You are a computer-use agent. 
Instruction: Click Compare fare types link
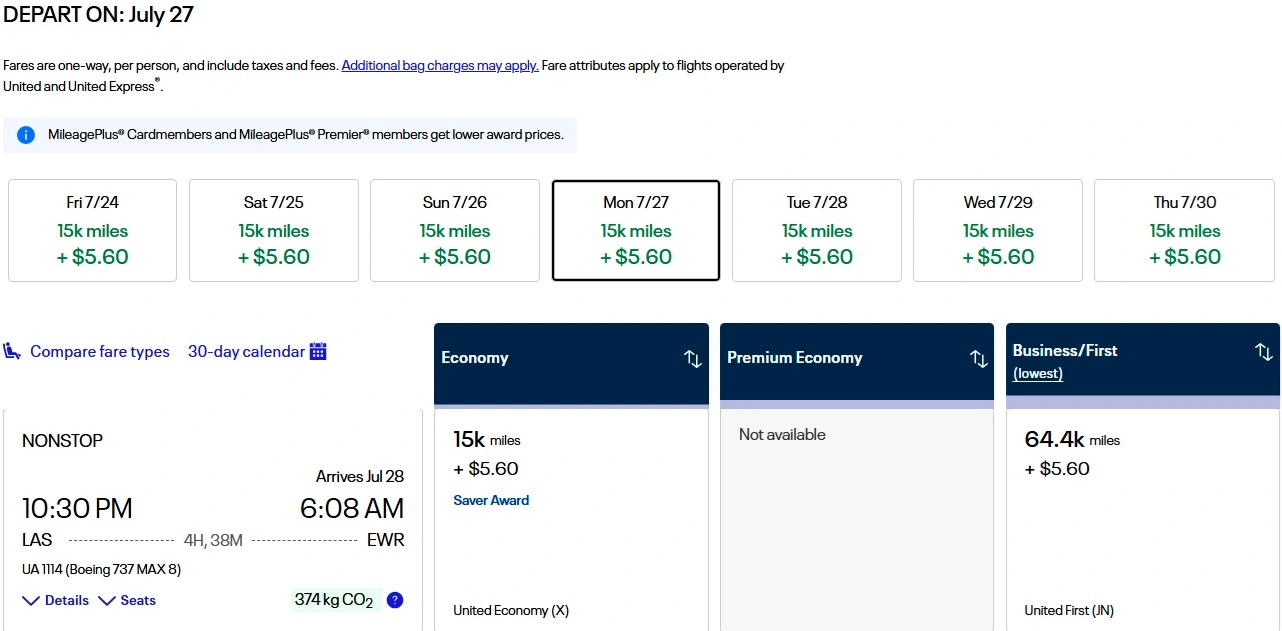100,352
